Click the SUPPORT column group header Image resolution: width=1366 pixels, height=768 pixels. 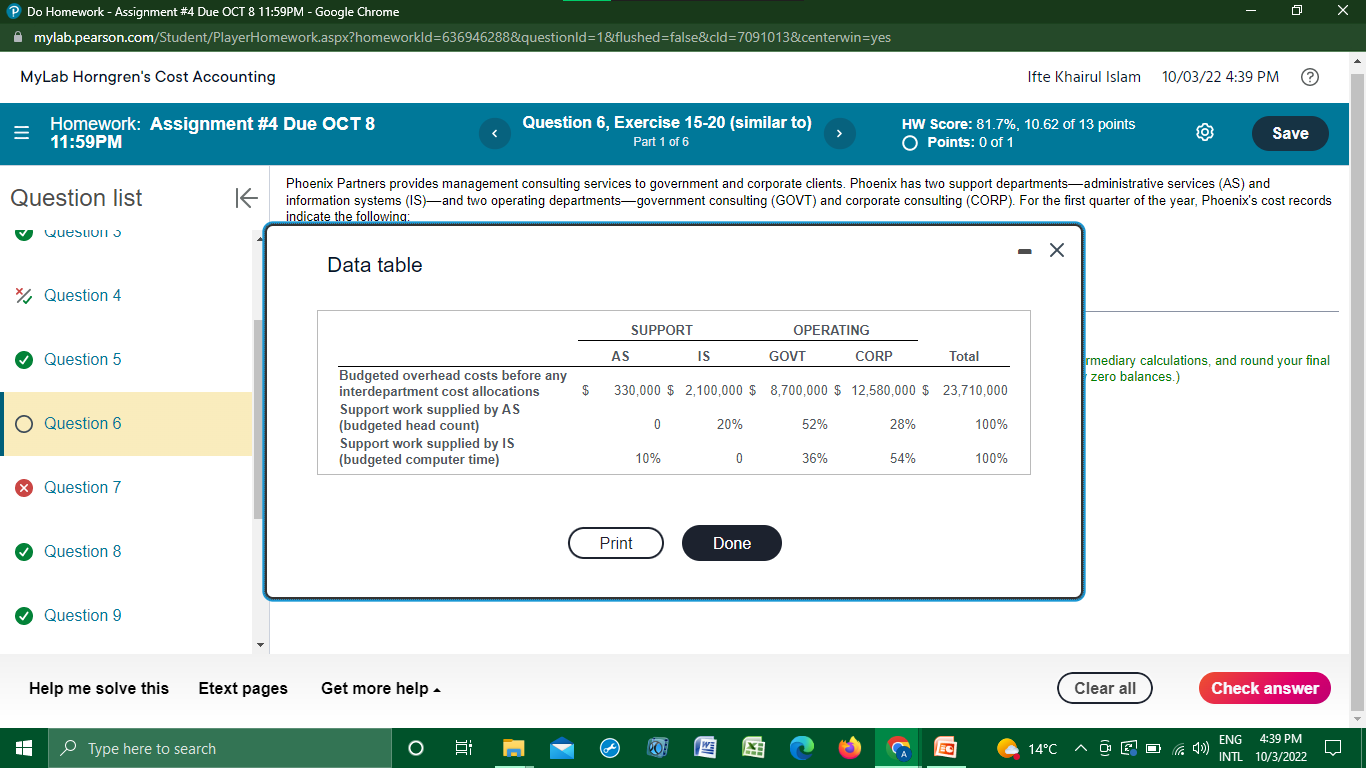(x=661, y=330)
